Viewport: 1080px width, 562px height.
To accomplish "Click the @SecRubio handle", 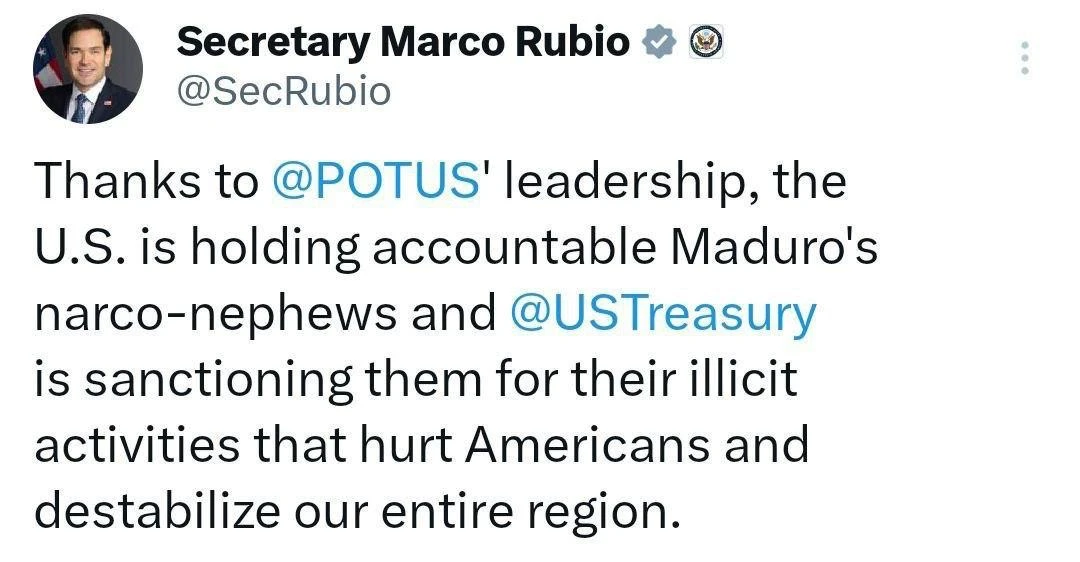I will pos(283,91).
